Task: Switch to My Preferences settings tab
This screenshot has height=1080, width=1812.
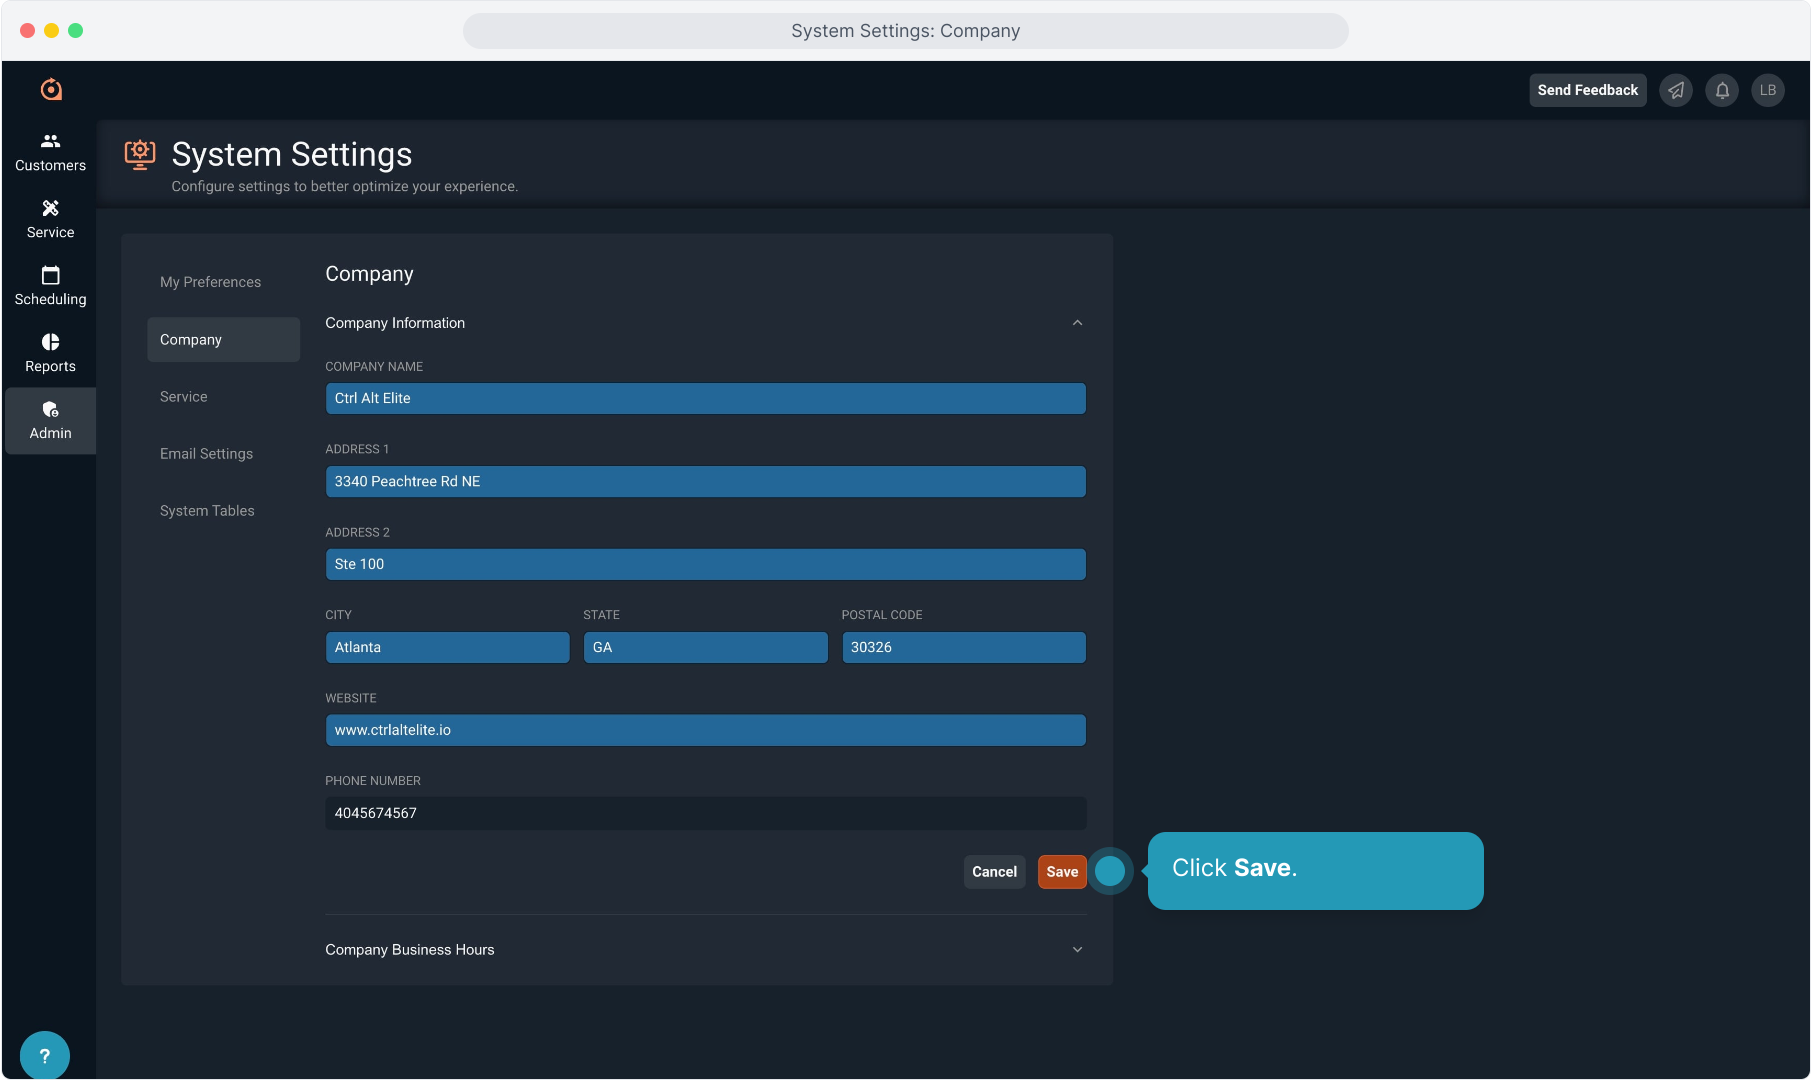Action: coord(210,282)
